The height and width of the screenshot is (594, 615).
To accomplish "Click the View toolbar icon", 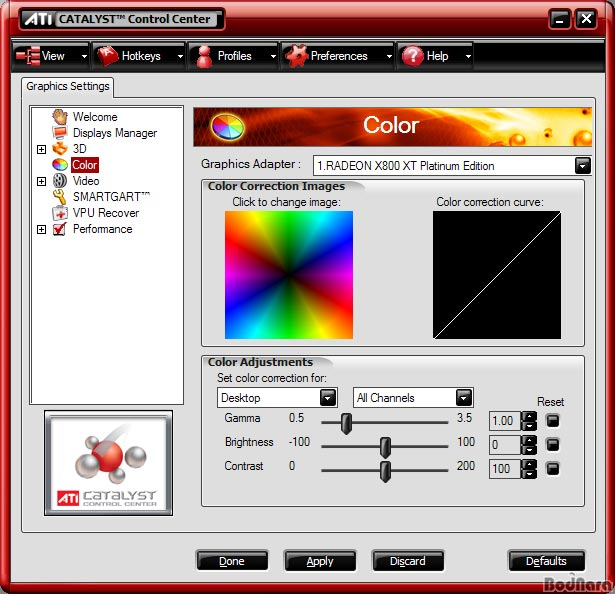I will coord(27,56).
